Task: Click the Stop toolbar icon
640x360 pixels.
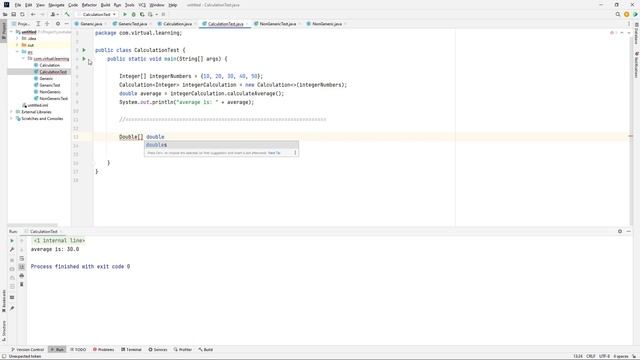Action: [x=163, y=14]
